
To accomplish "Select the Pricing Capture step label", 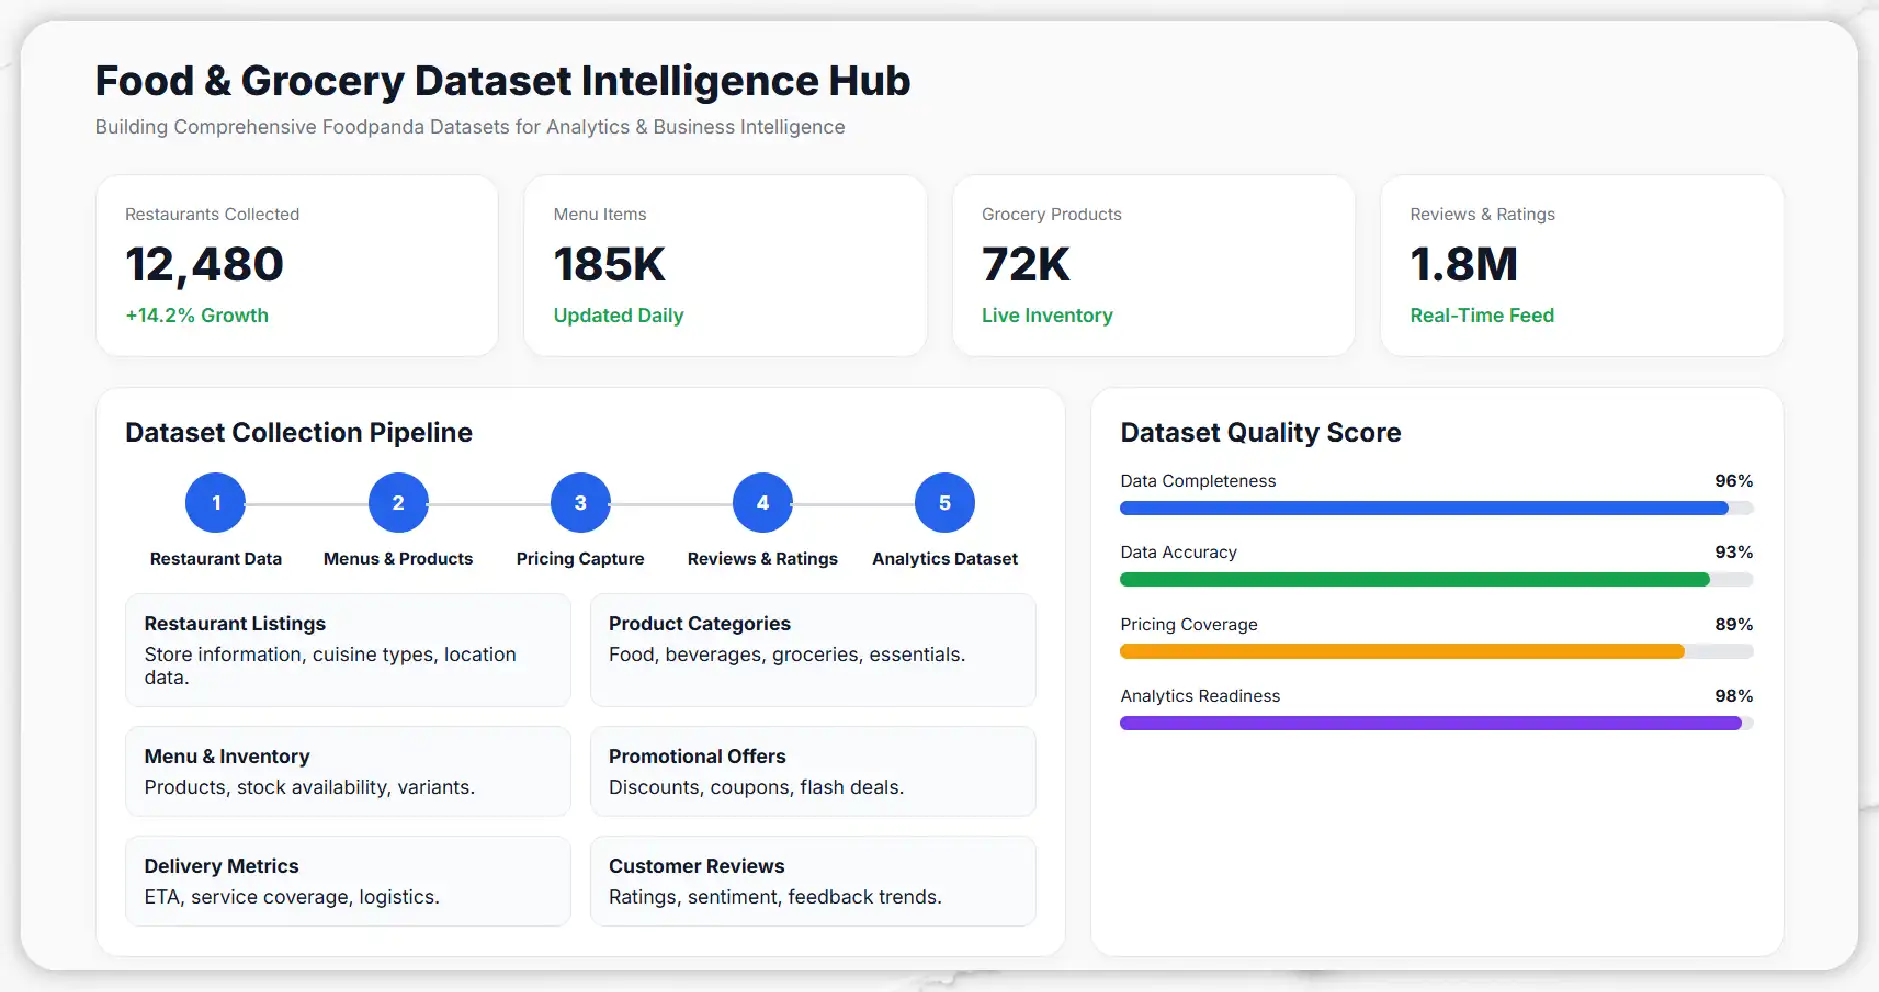I will [x=580, y=559].
